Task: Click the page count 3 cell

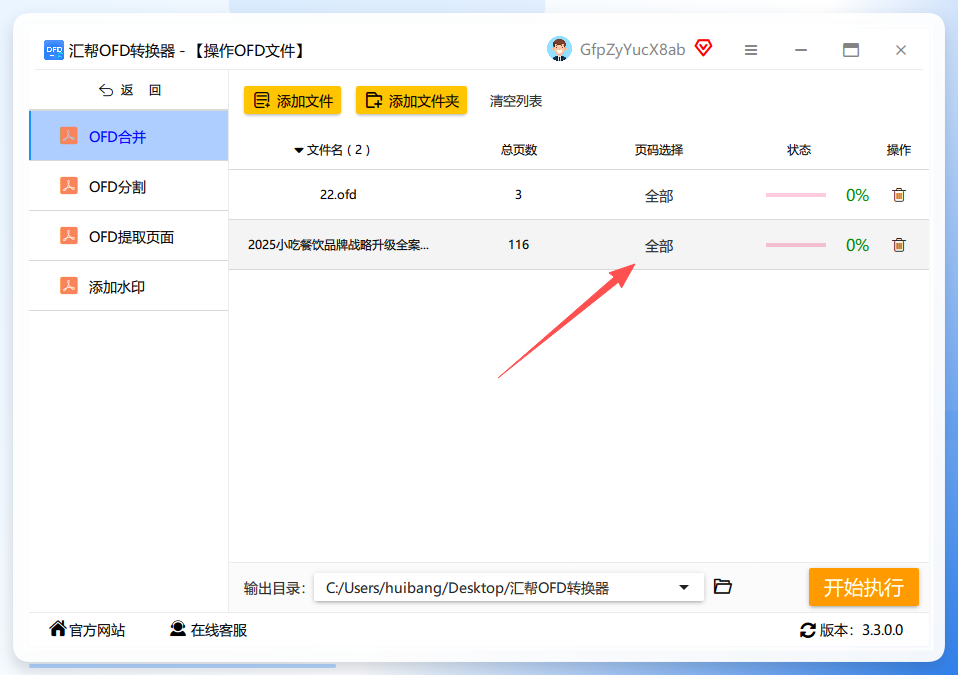Action: [518, 194]
